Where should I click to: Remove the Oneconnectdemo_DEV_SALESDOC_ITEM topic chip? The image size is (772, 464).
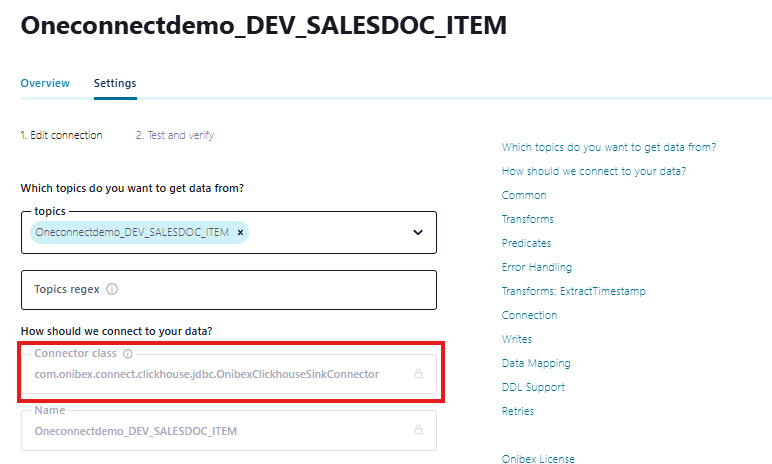pos(240,232)
